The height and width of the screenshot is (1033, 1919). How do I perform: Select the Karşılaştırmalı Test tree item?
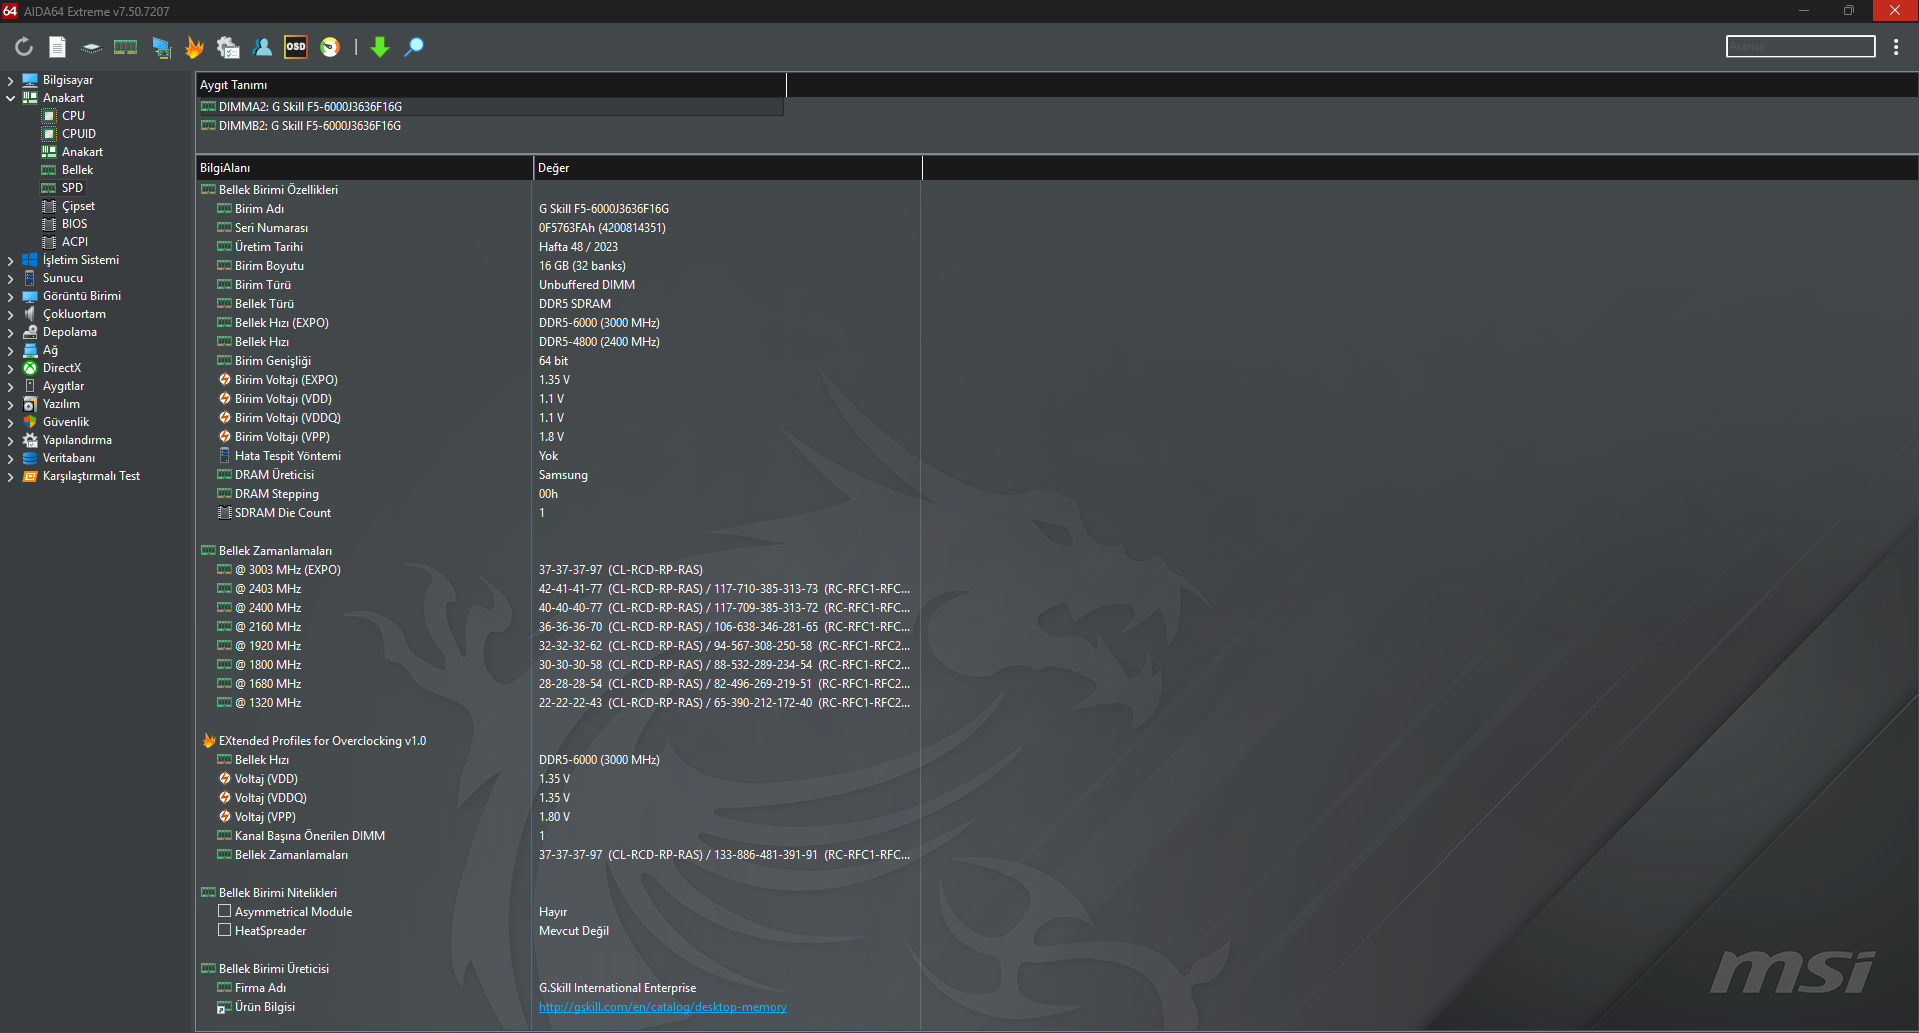[x=91, y=476]
